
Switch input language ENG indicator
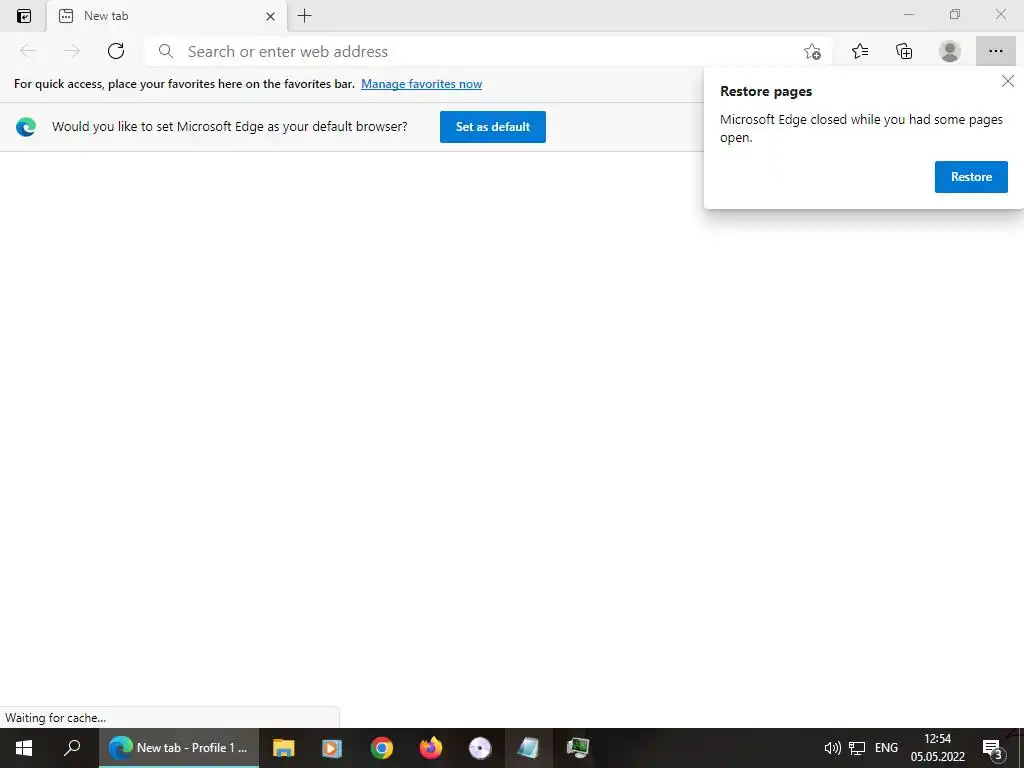click(x=886, y=748)
